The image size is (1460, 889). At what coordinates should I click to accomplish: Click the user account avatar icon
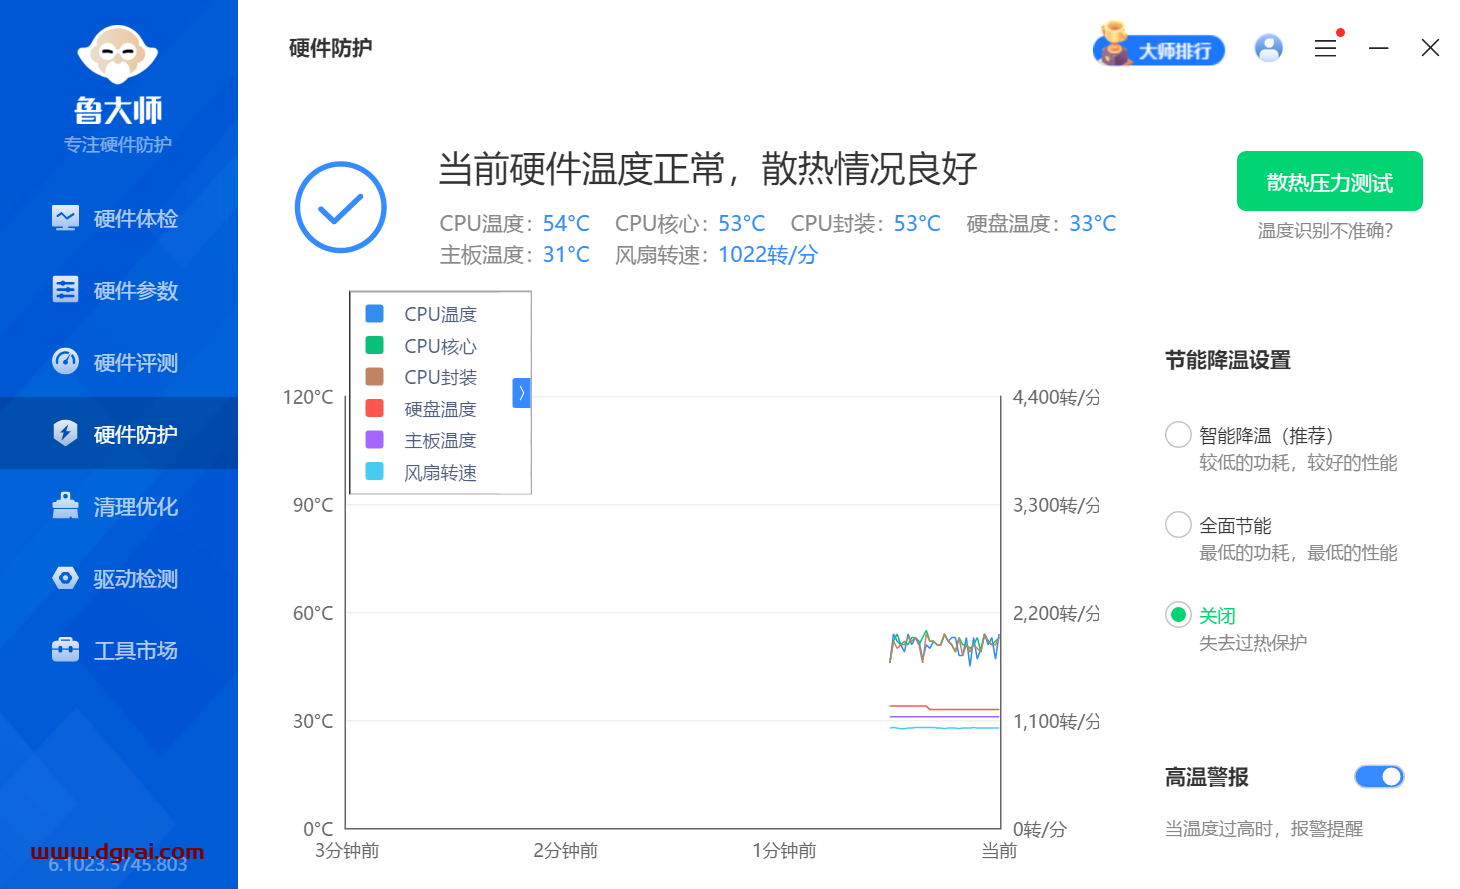[x=1268, y=47]
